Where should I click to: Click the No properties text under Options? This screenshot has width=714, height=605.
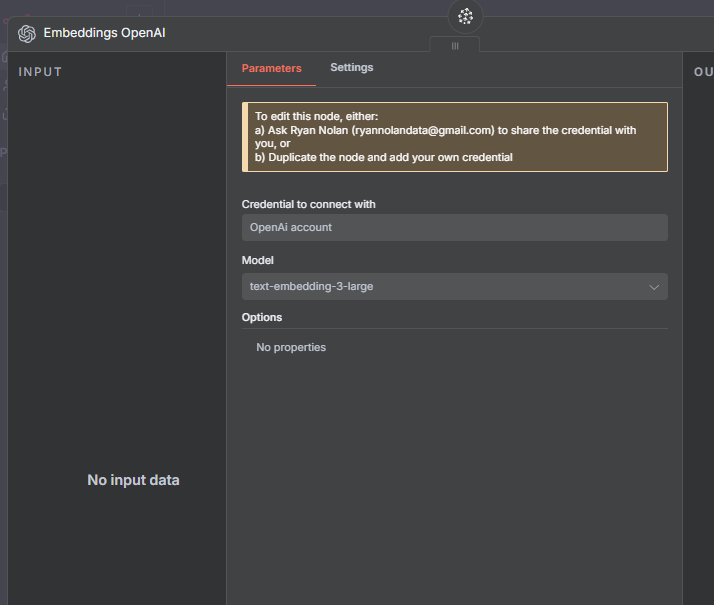pyautogui.click(x=291, y=347)
